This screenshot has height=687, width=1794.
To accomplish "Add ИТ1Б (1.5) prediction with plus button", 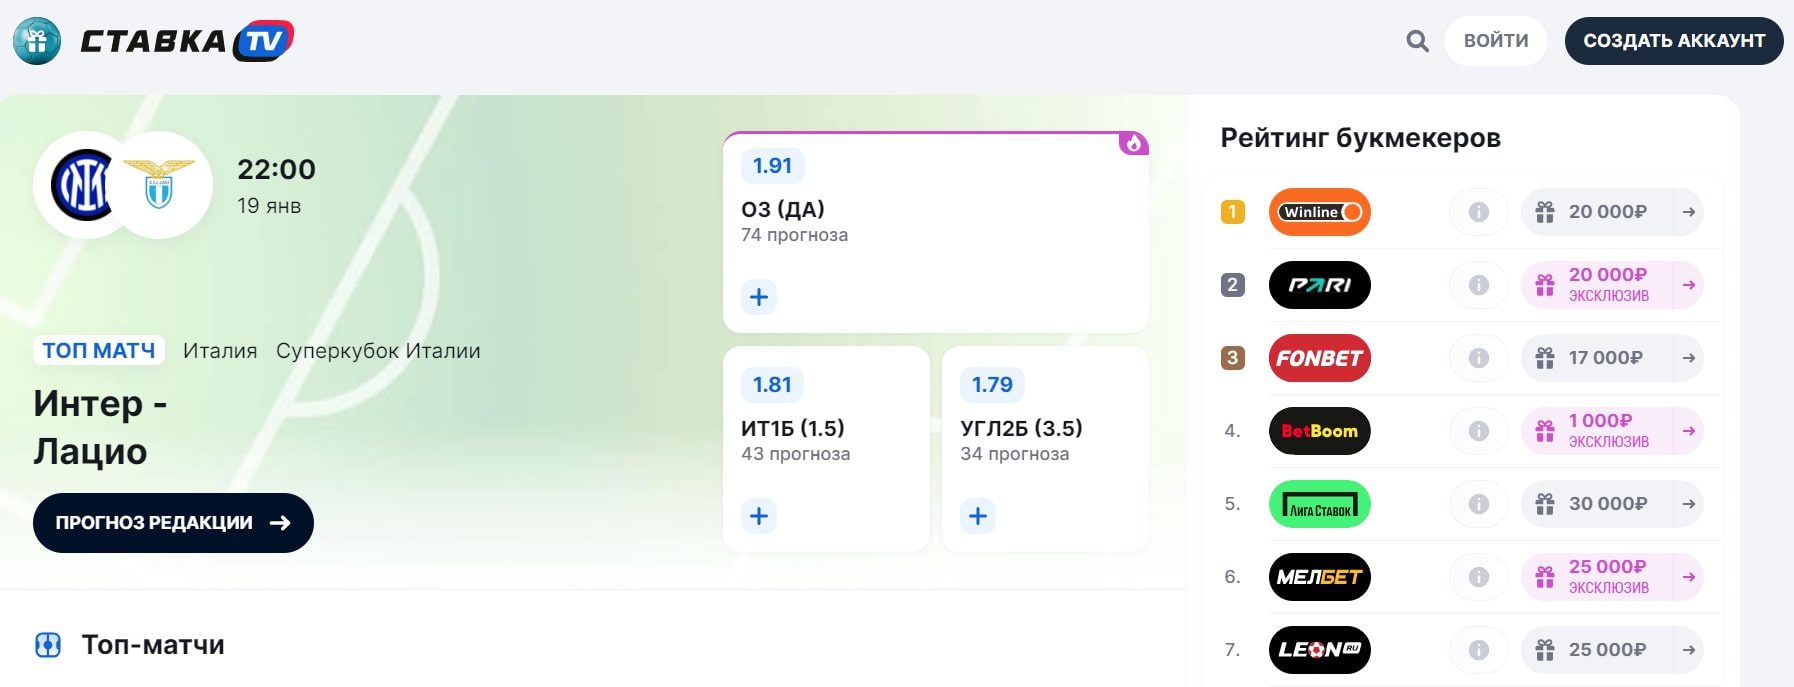I will coord(759,516).
